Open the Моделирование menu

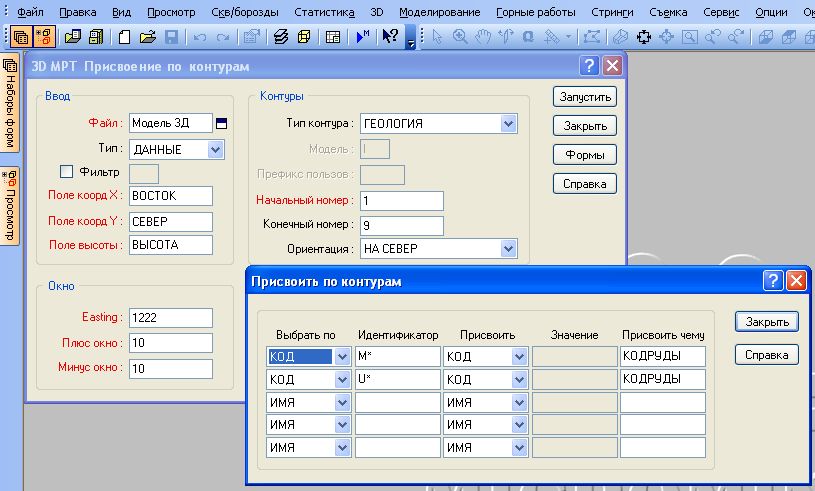click(x=440, y=12)
